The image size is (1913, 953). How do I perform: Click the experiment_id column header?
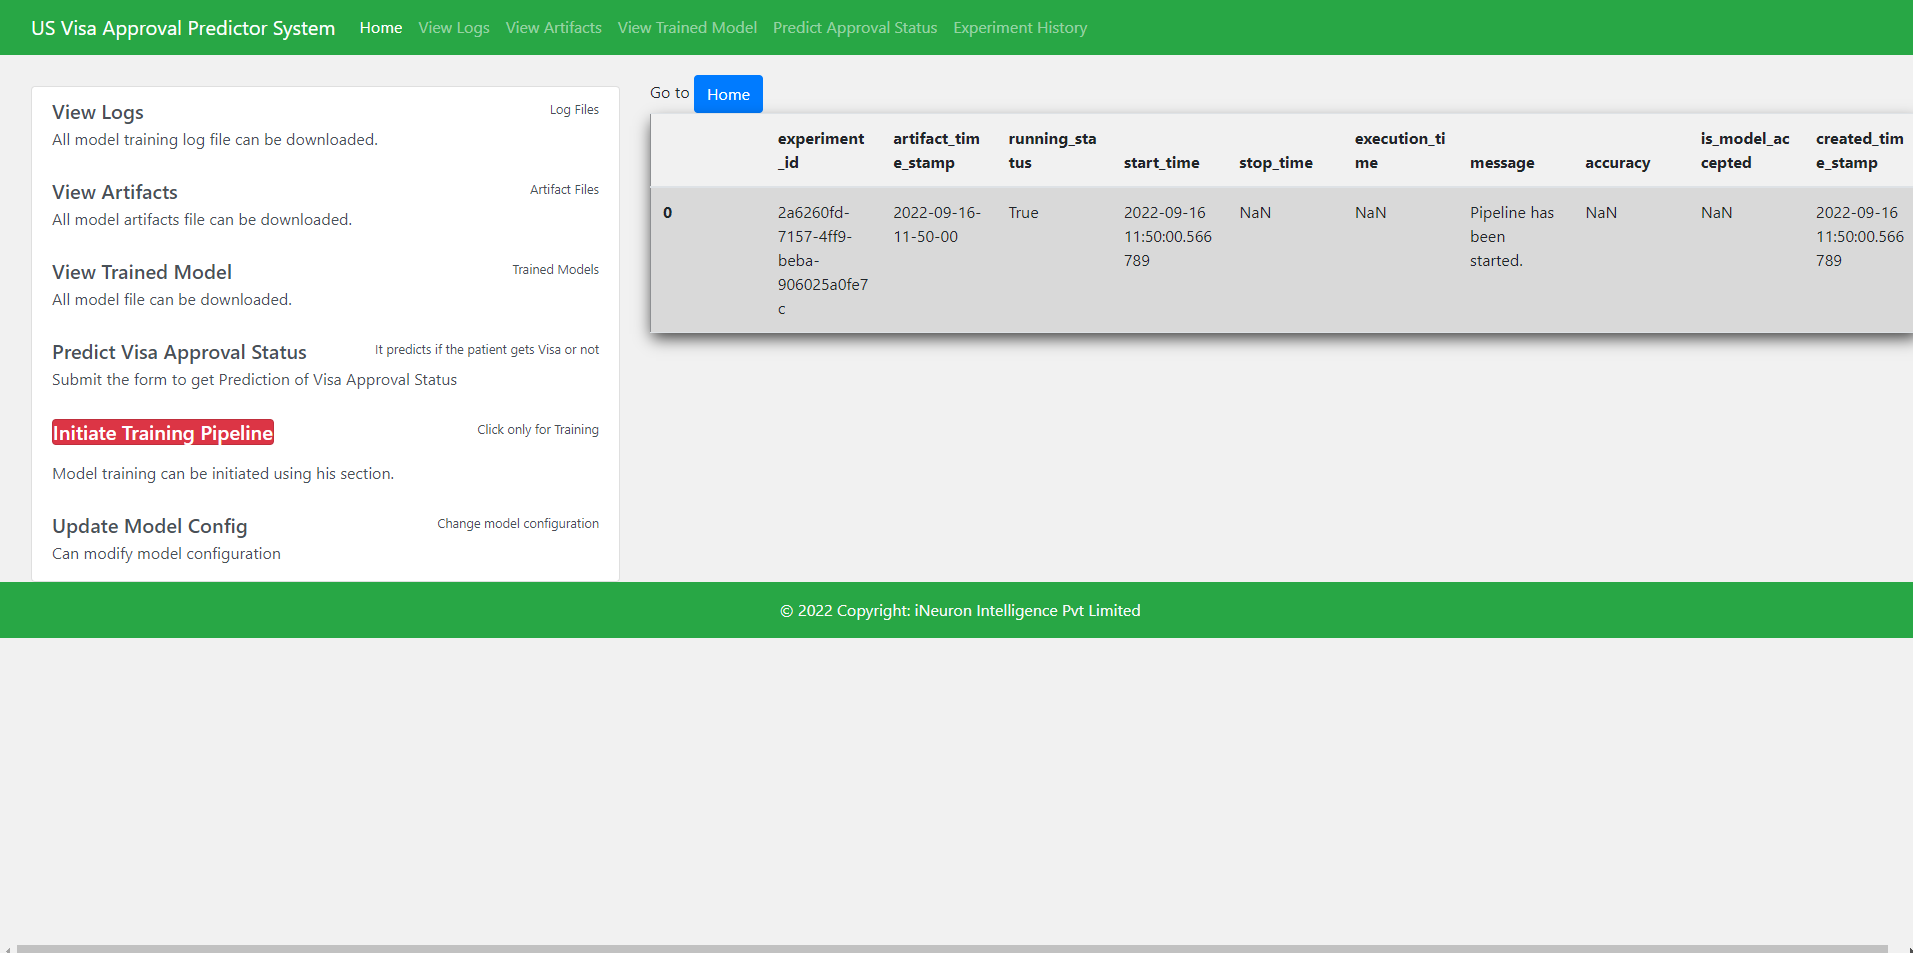821,151
